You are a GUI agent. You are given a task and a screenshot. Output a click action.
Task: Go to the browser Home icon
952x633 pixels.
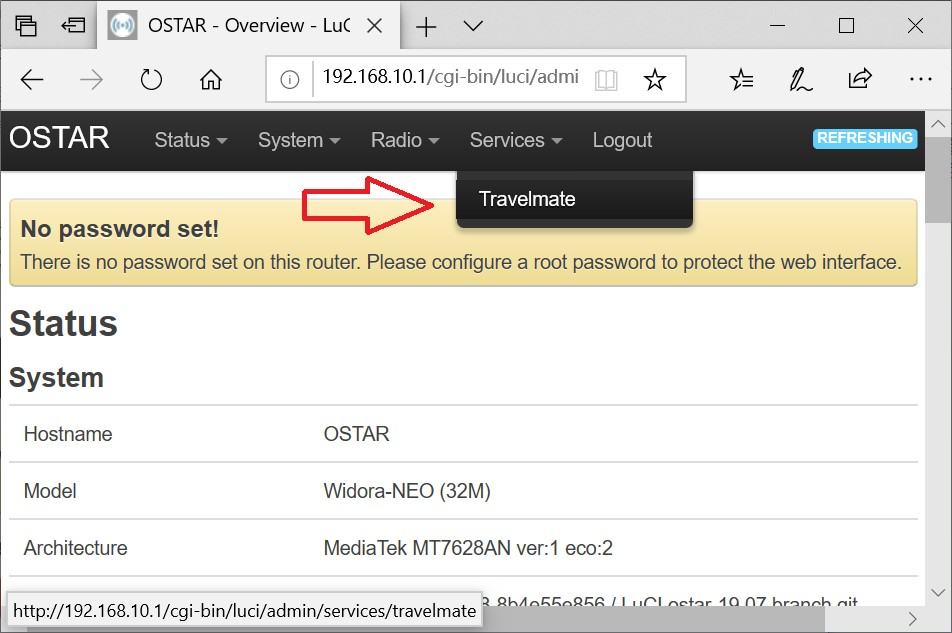pyautogui.click(x=211, y=80)
